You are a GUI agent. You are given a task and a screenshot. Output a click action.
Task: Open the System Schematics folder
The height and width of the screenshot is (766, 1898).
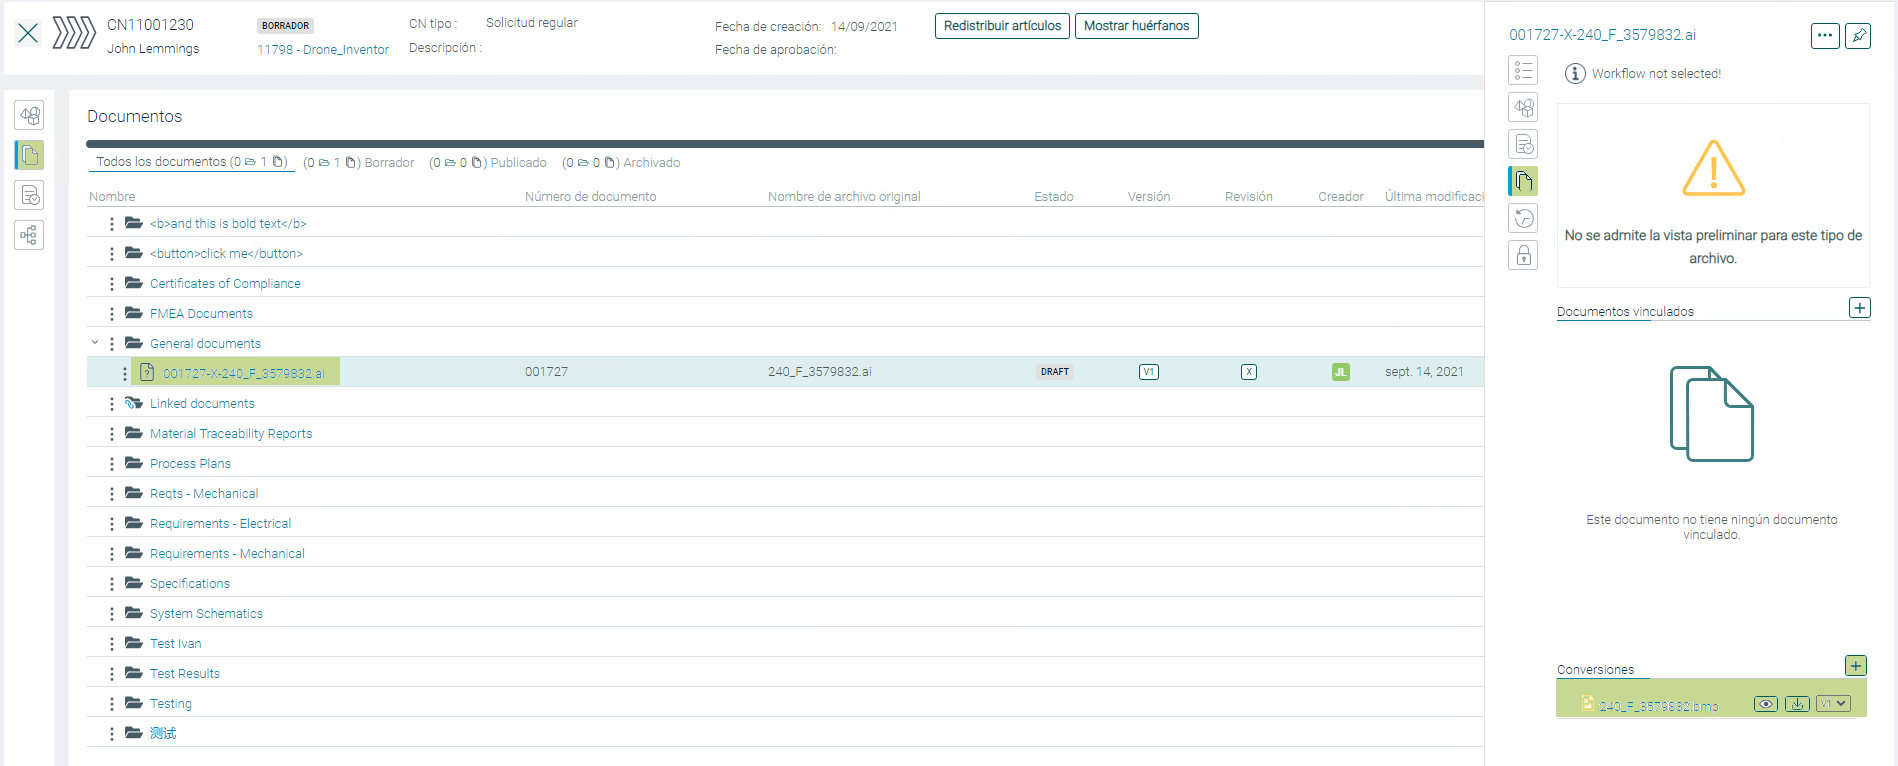pyautogui.click(x=206, y=614)
